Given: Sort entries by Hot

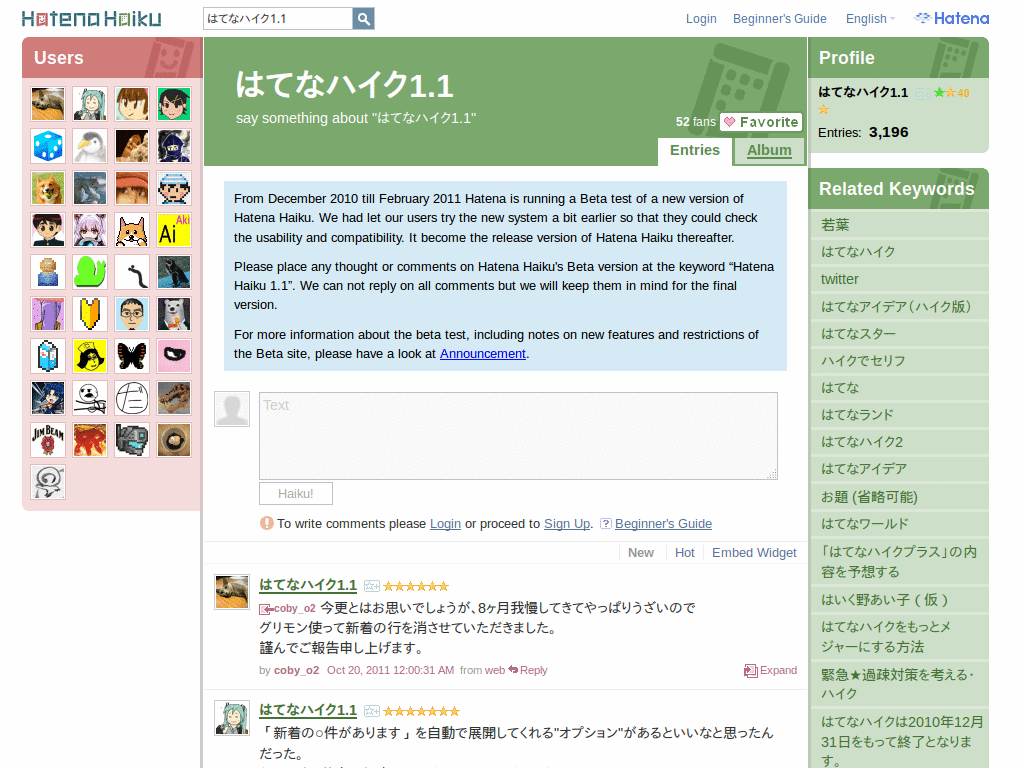Looking at the screenshot, I should 684,552.
